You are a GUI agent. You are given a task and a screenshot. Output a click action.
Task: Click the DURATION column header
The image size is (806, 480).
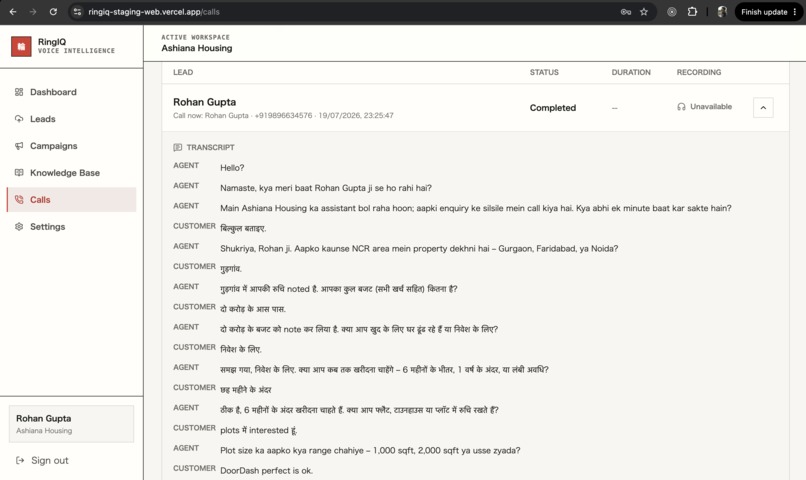pos(631,72)
